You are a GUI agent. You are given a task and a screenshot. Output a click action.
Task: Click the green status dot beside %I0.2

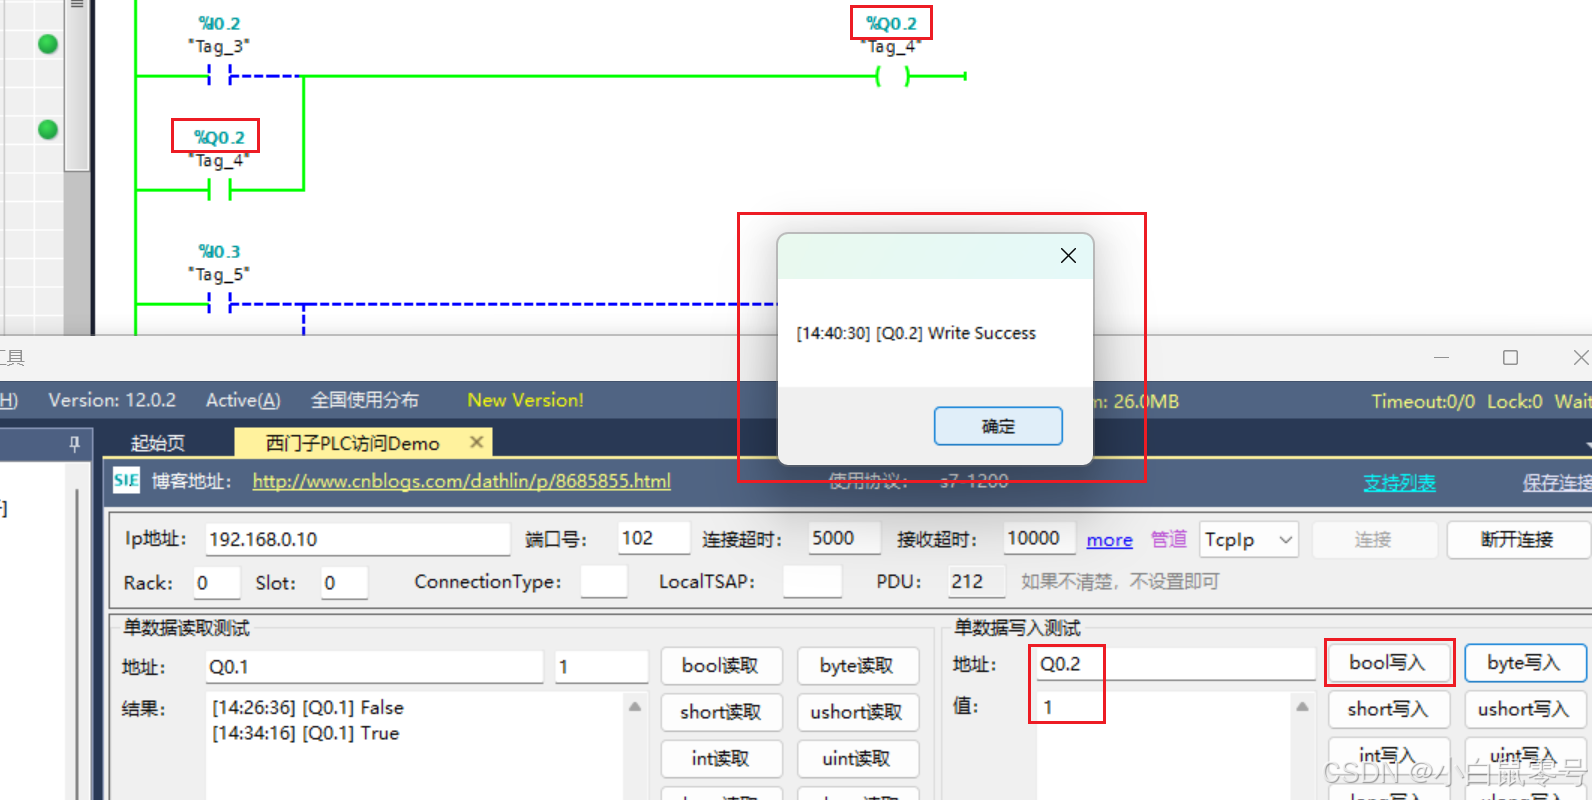[x=48, y=44]
